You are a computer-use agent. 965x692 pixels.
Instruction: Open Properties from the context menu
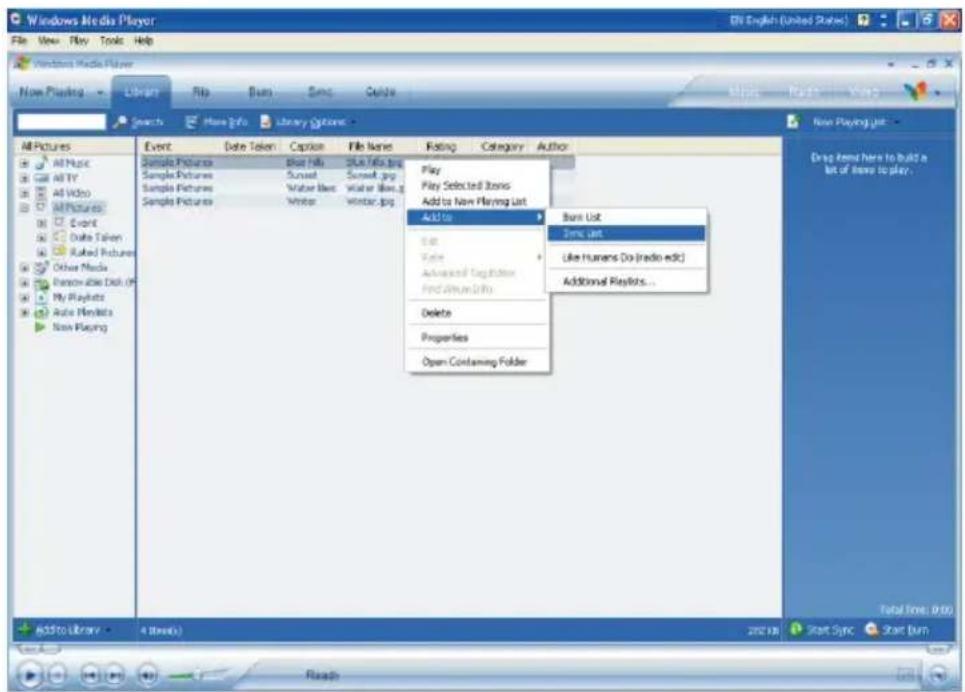478,337
